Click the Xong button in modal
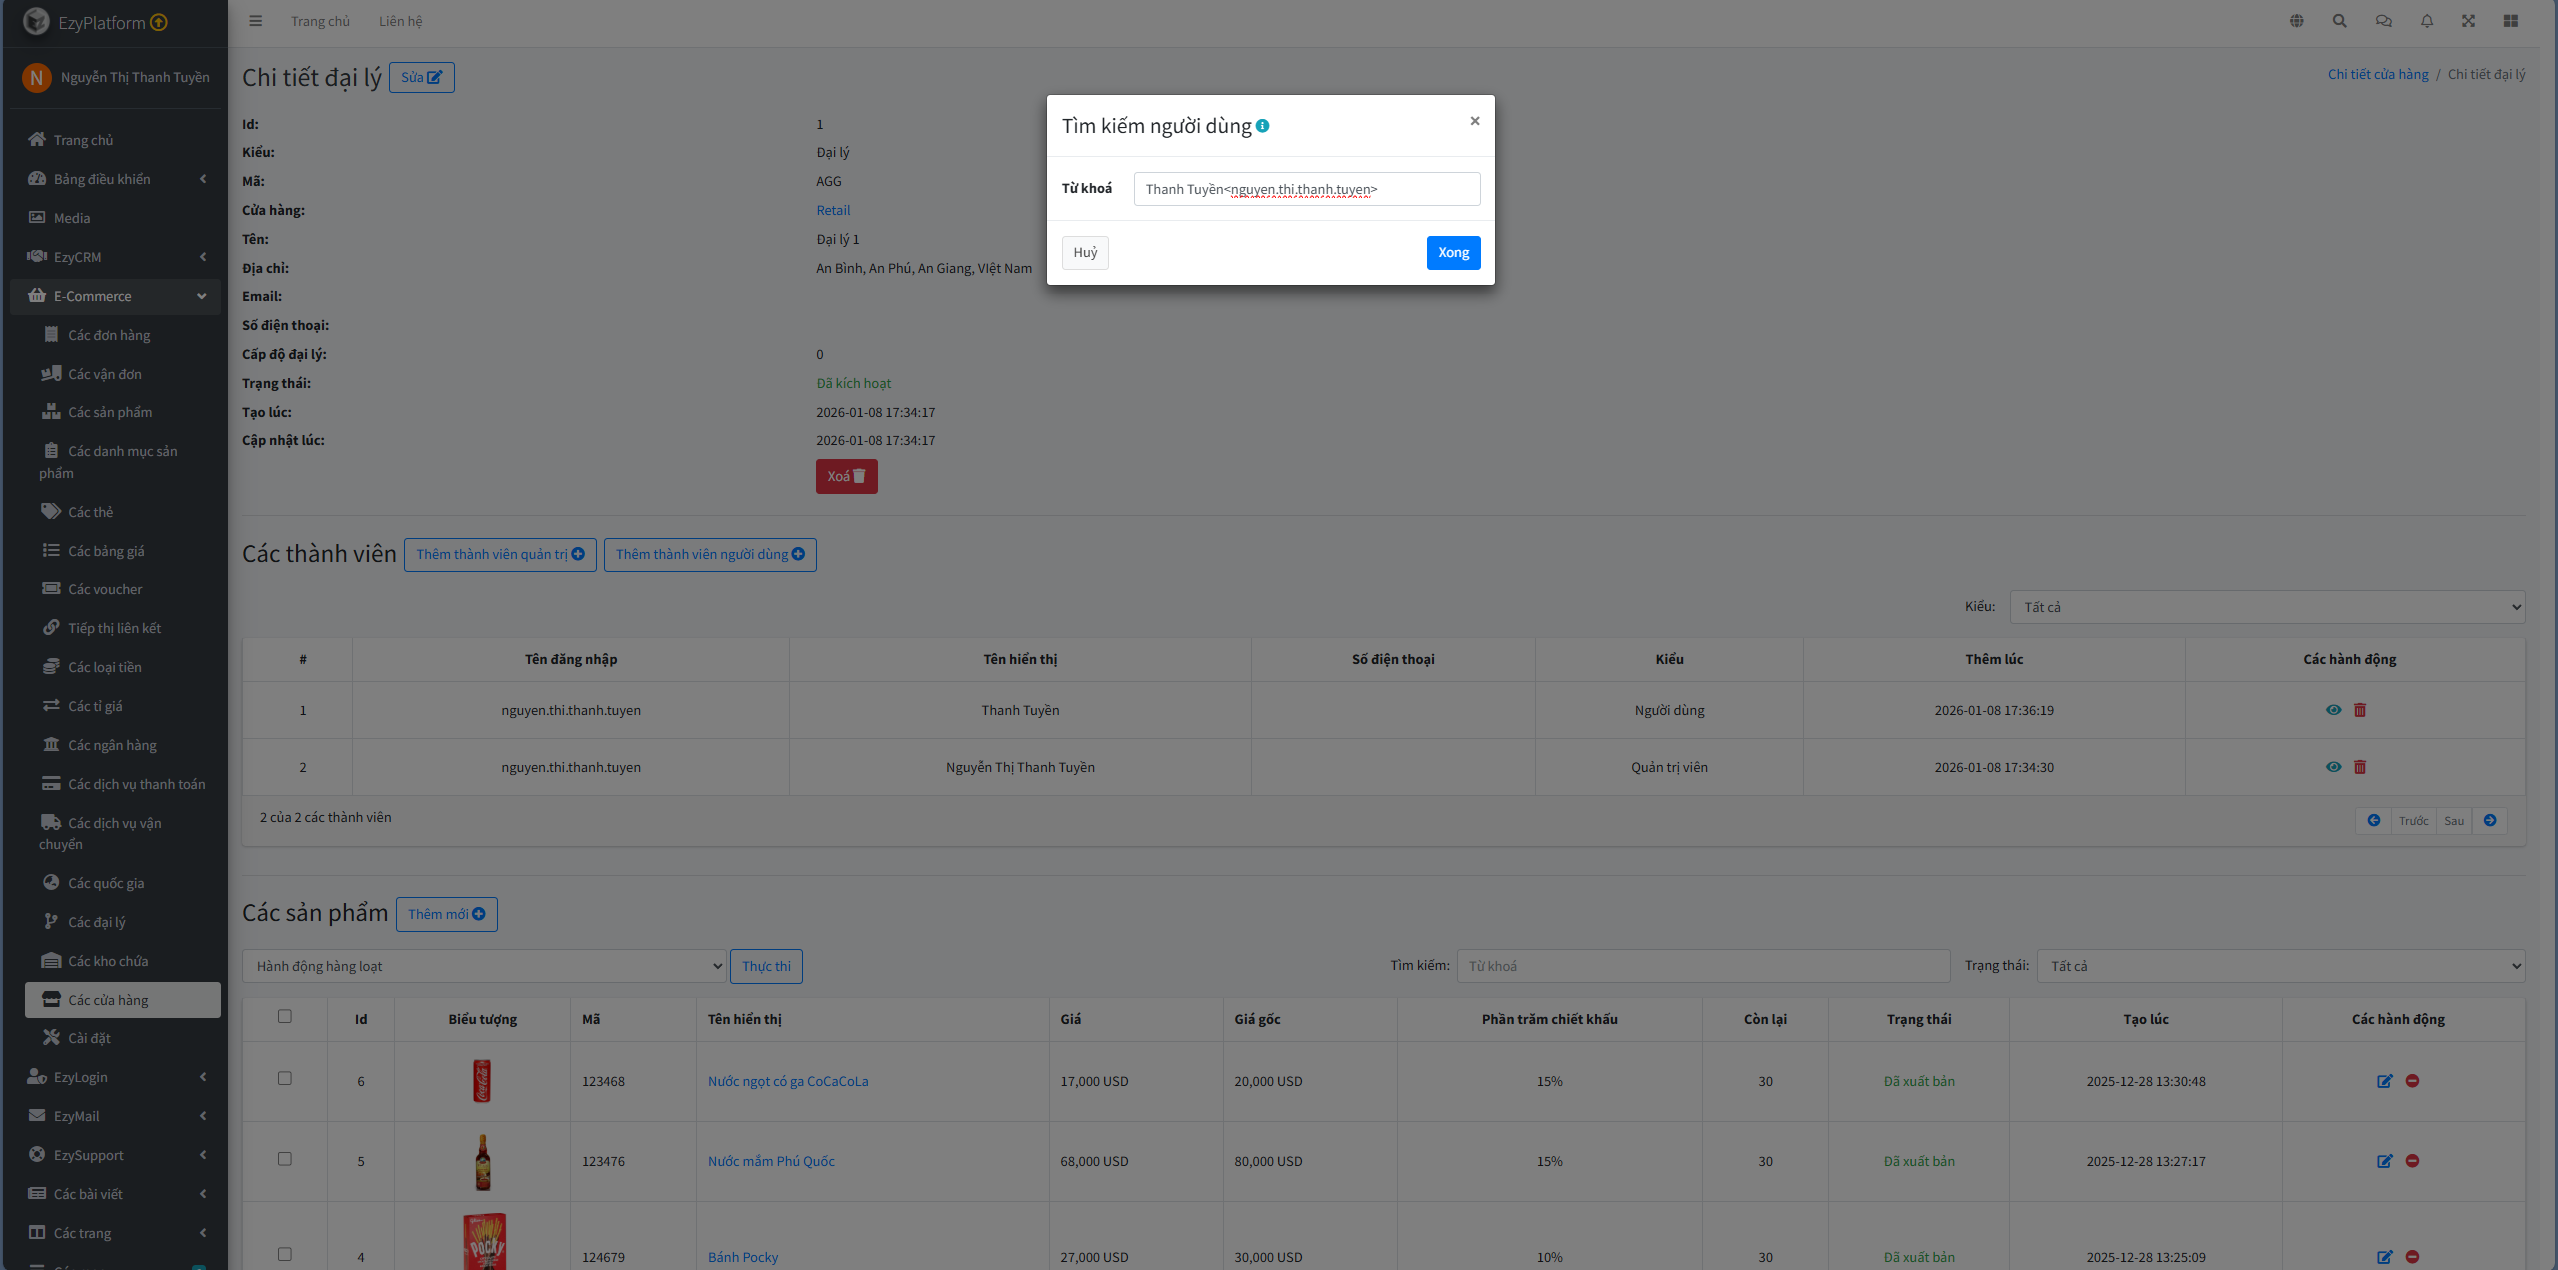The height and width of the screenshot is (1270, 2558). point(1453,253)
